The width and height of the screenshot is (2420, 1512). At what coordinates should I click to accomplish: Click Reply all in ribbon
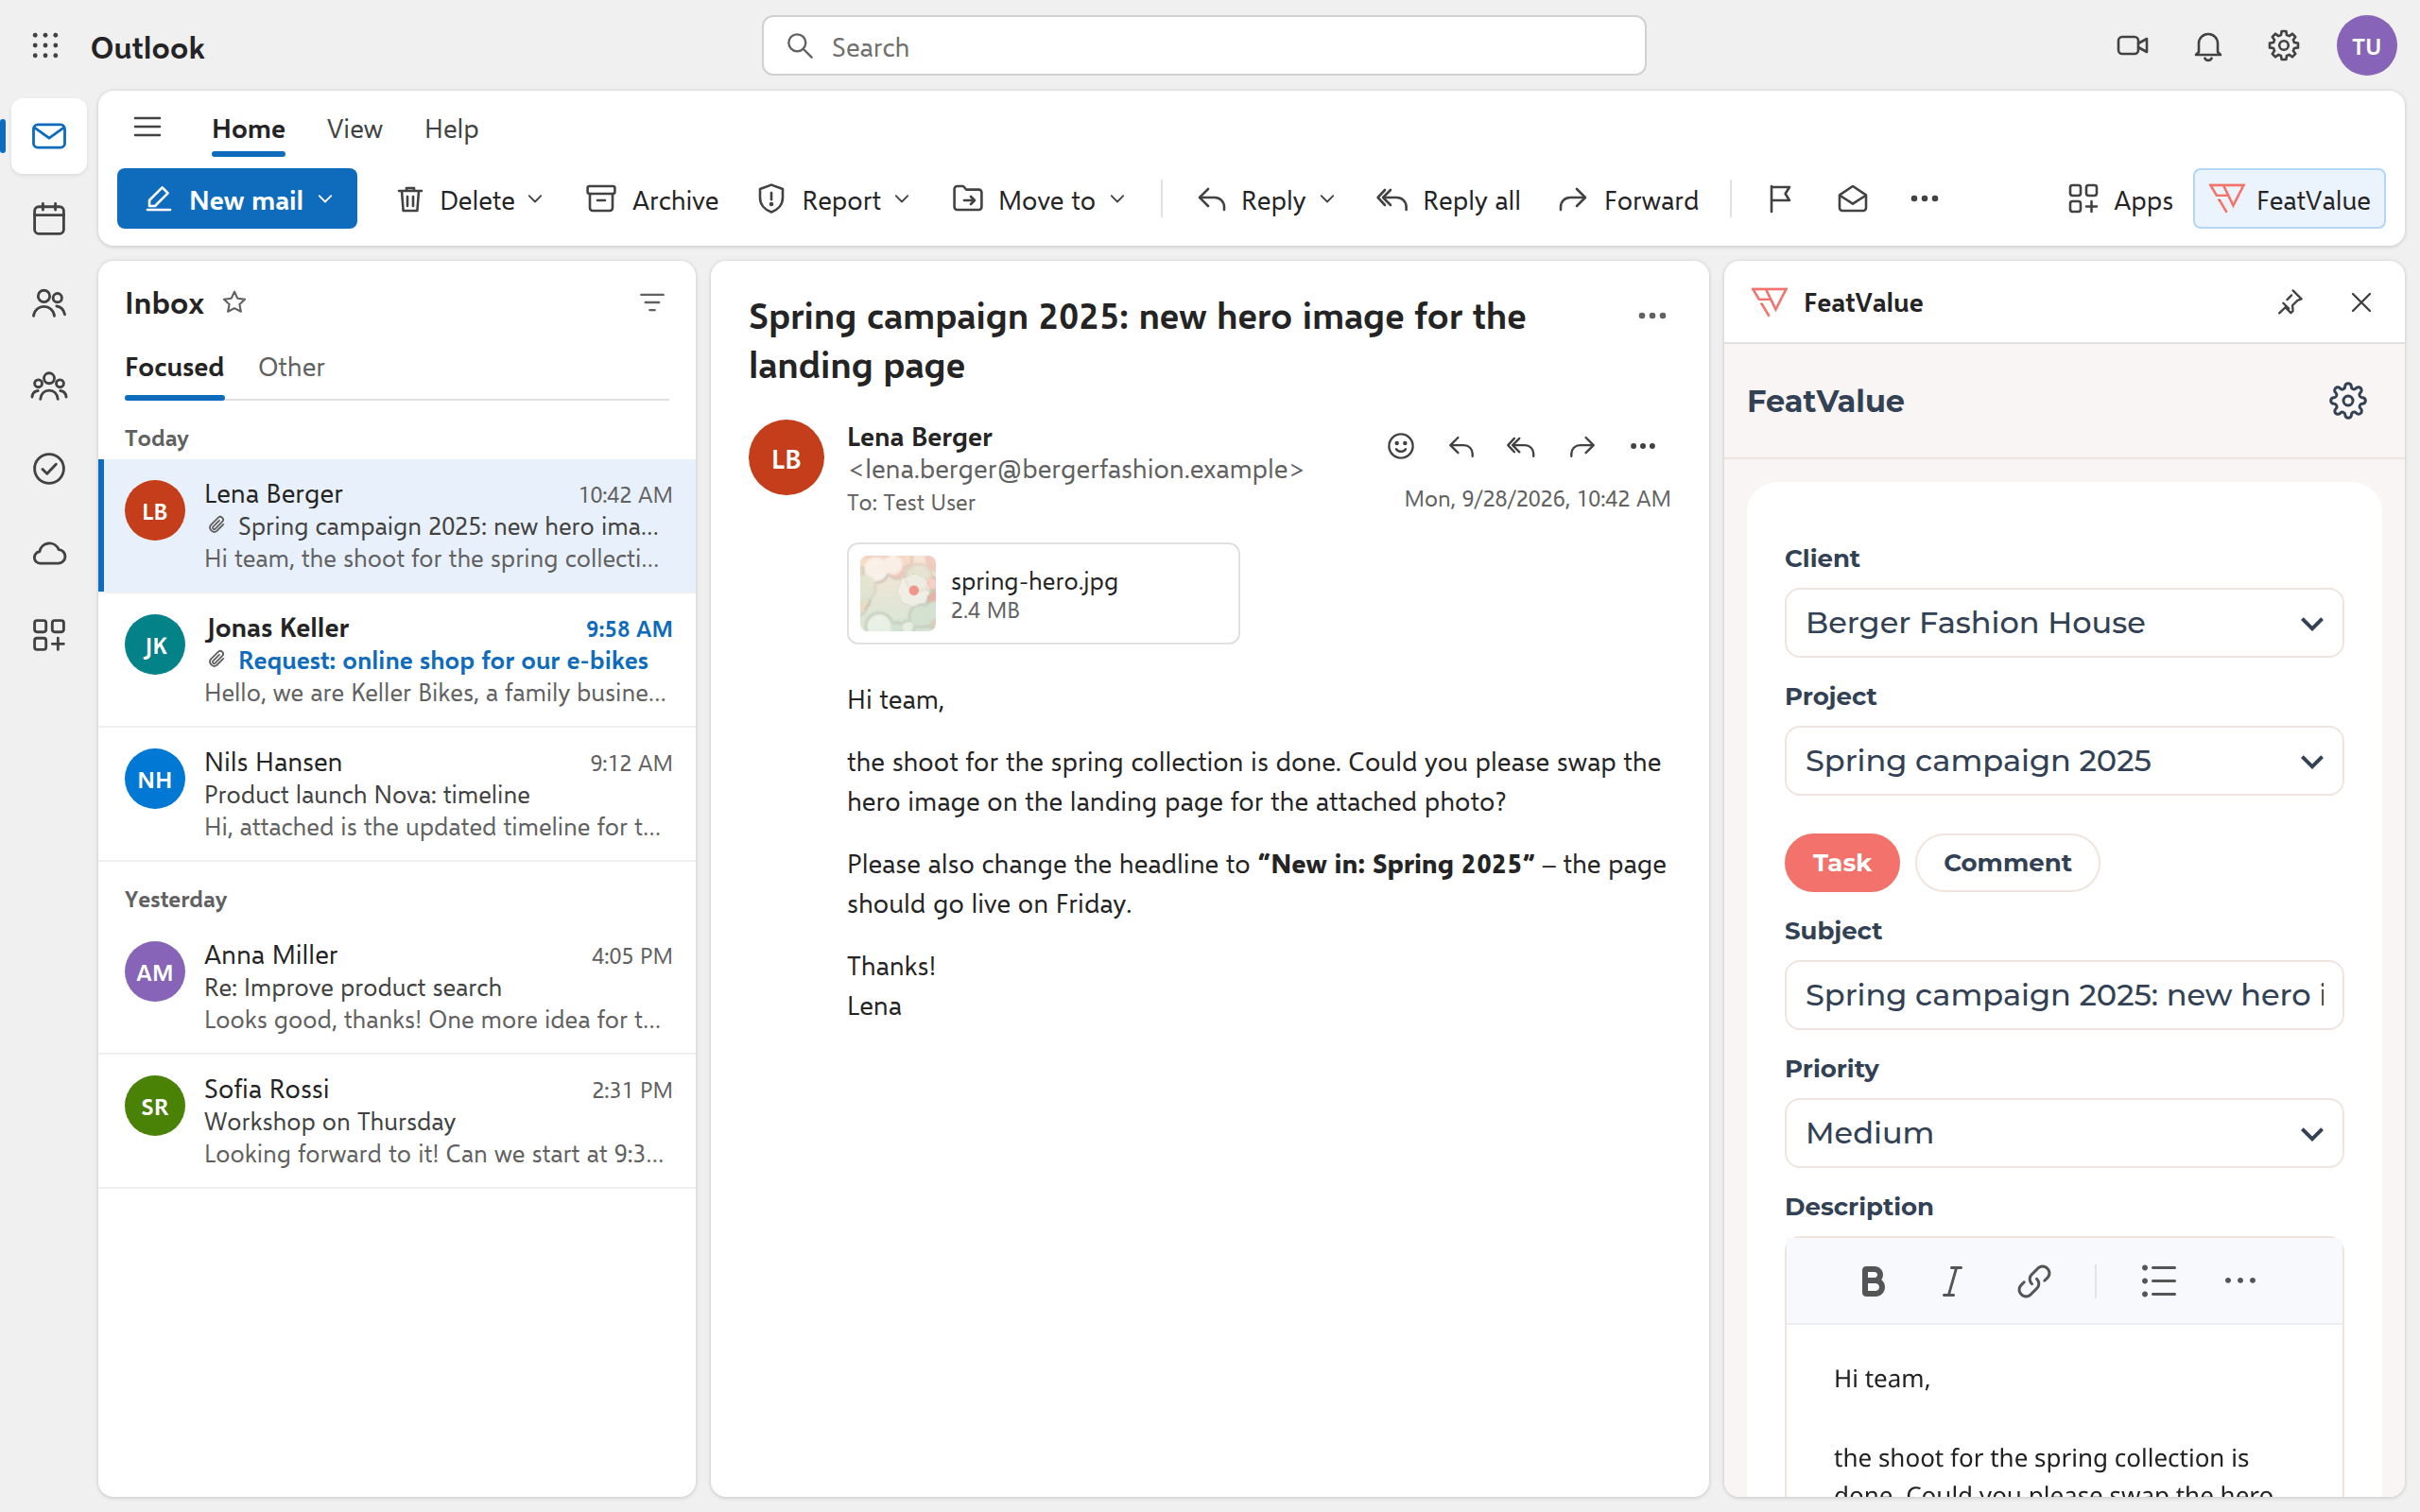coord(1448,199)
